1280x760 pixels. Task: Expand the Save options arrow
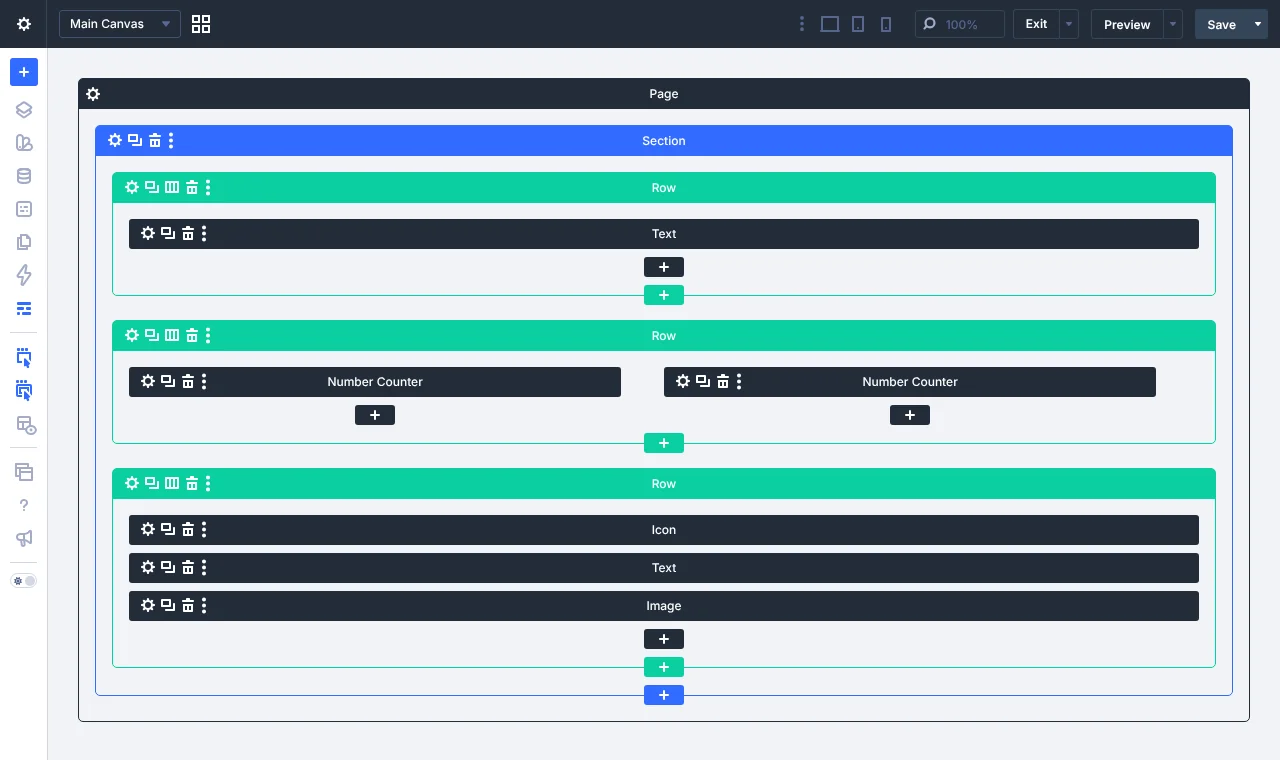coord(1258,24)
